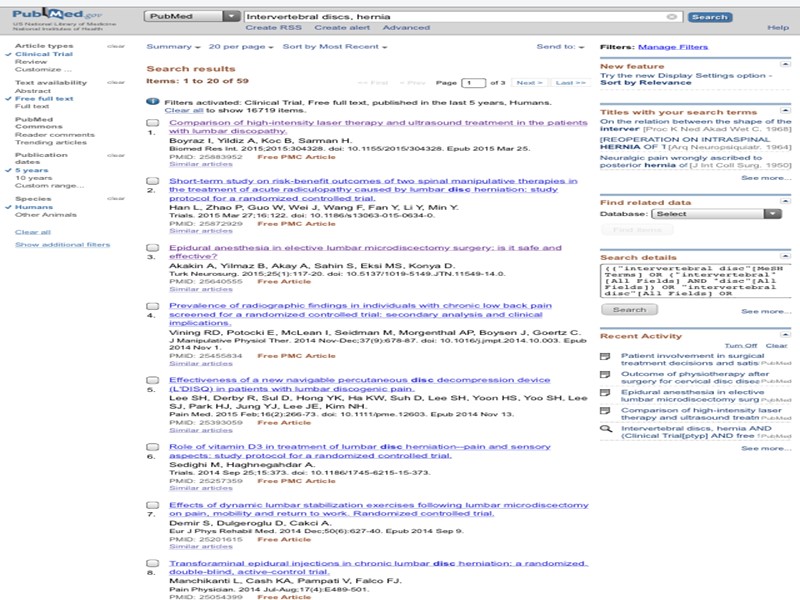
Task: Open the Find related data Database select
Action: coord(716,214)
